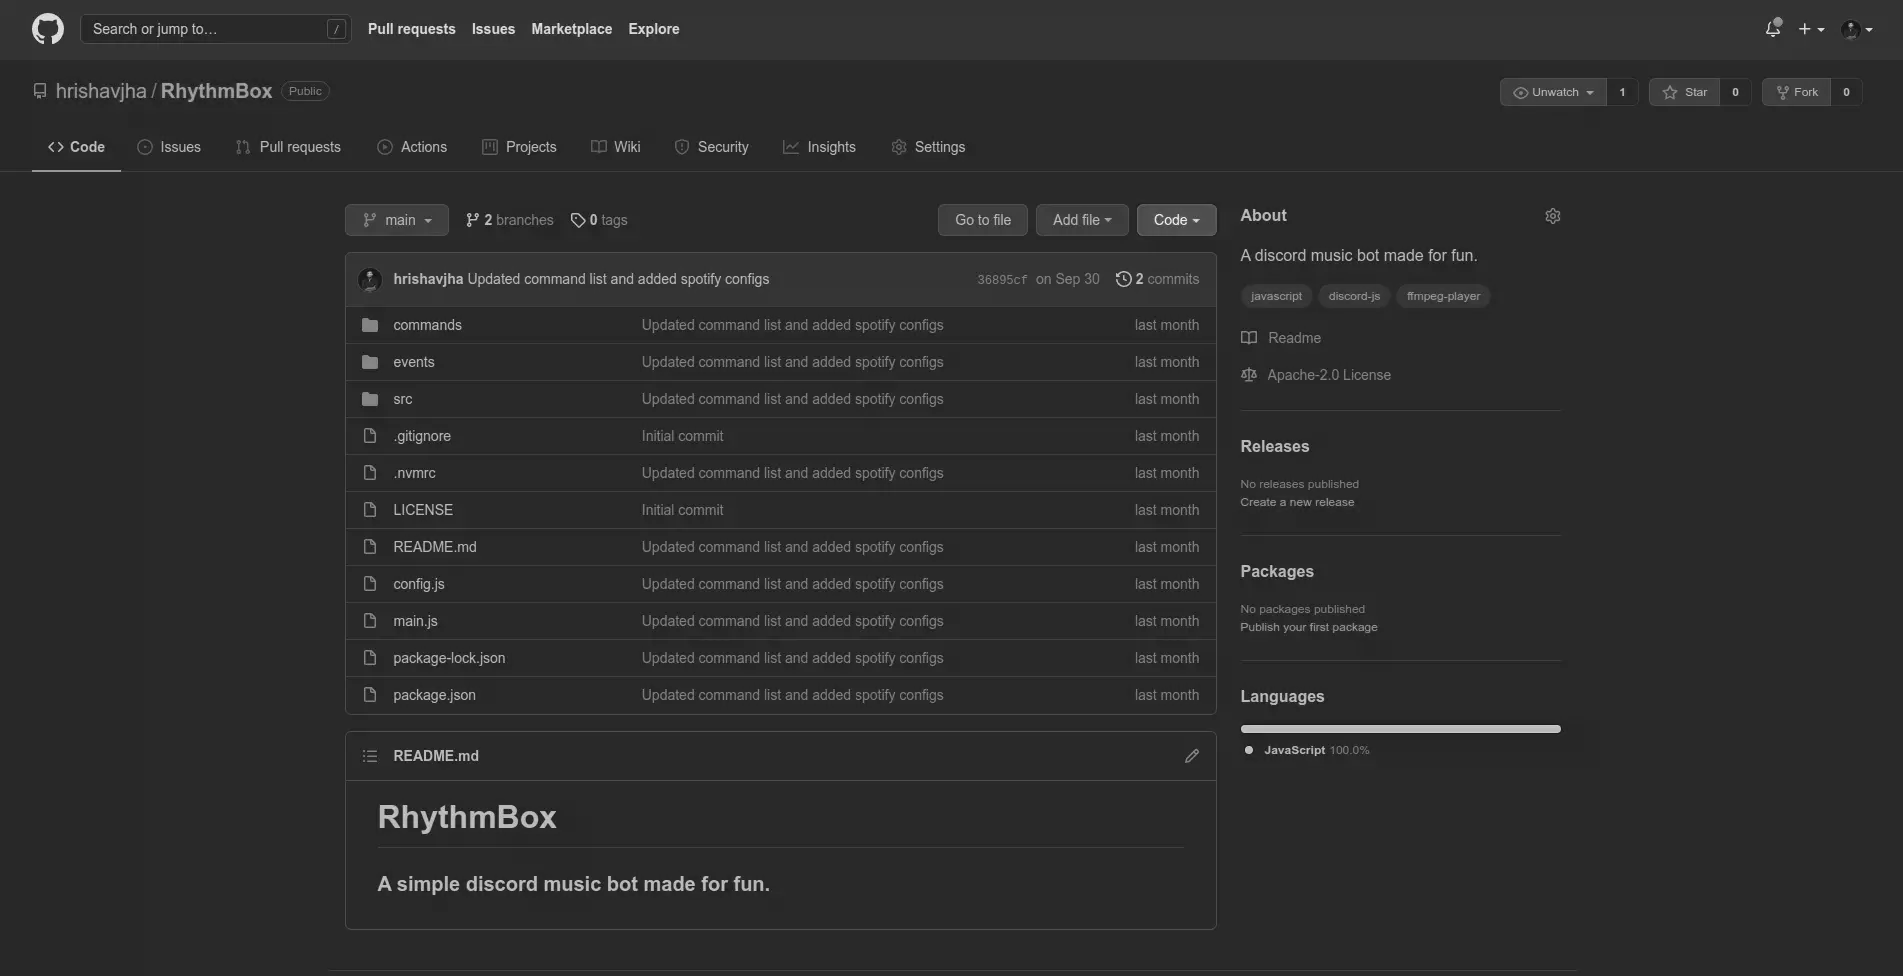Screen dimensions: 1903x976
Task: Click the stargazers count next to Star
Action: pos(1735,92)
